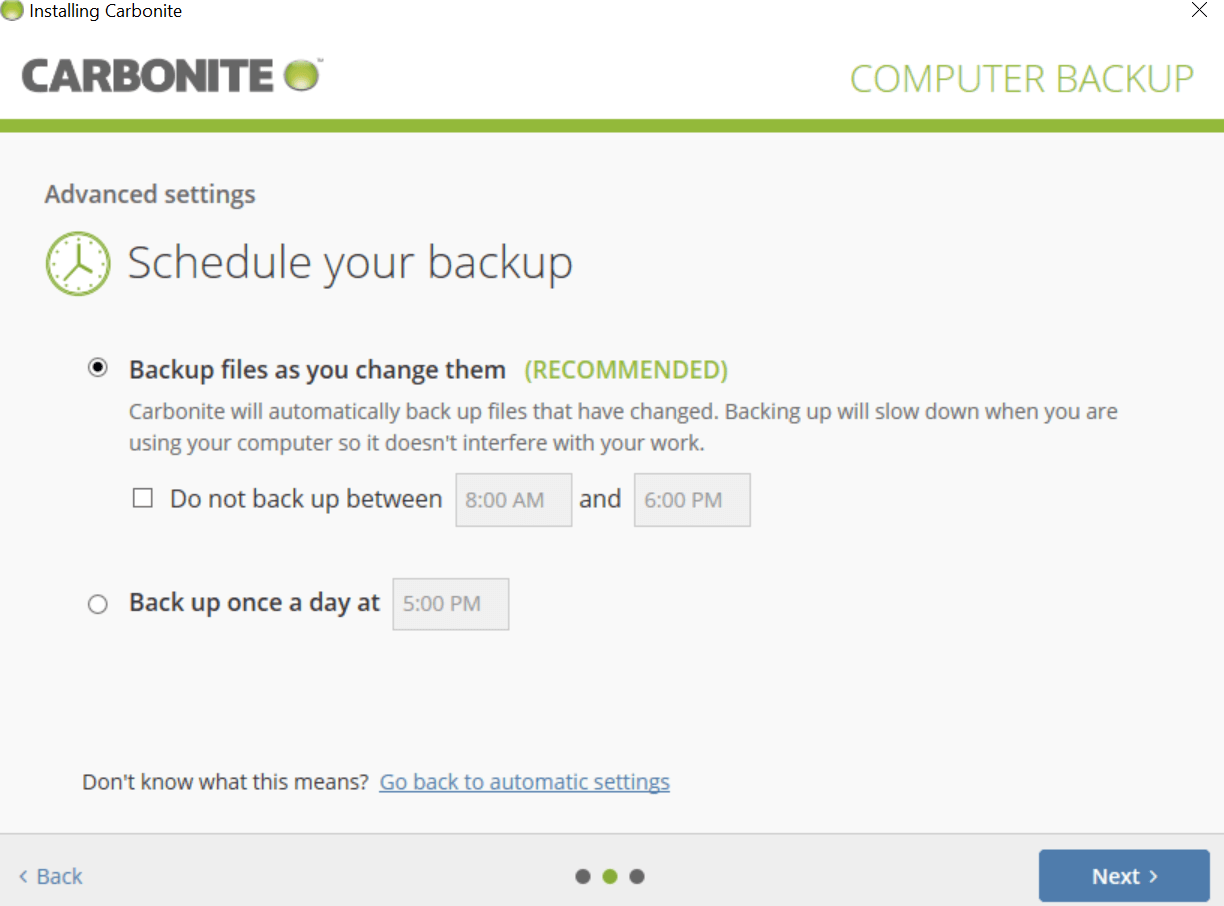Click the Carbonite title bar icon
Screen dimensions: 1224x906
[11, 11]
